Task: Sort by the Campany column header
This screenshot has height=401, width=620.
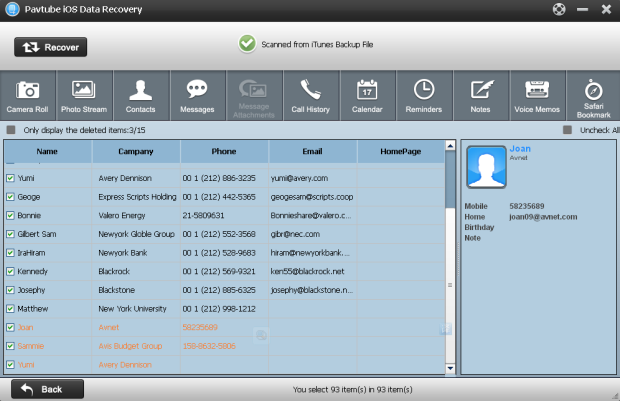Action: point(136,151)
